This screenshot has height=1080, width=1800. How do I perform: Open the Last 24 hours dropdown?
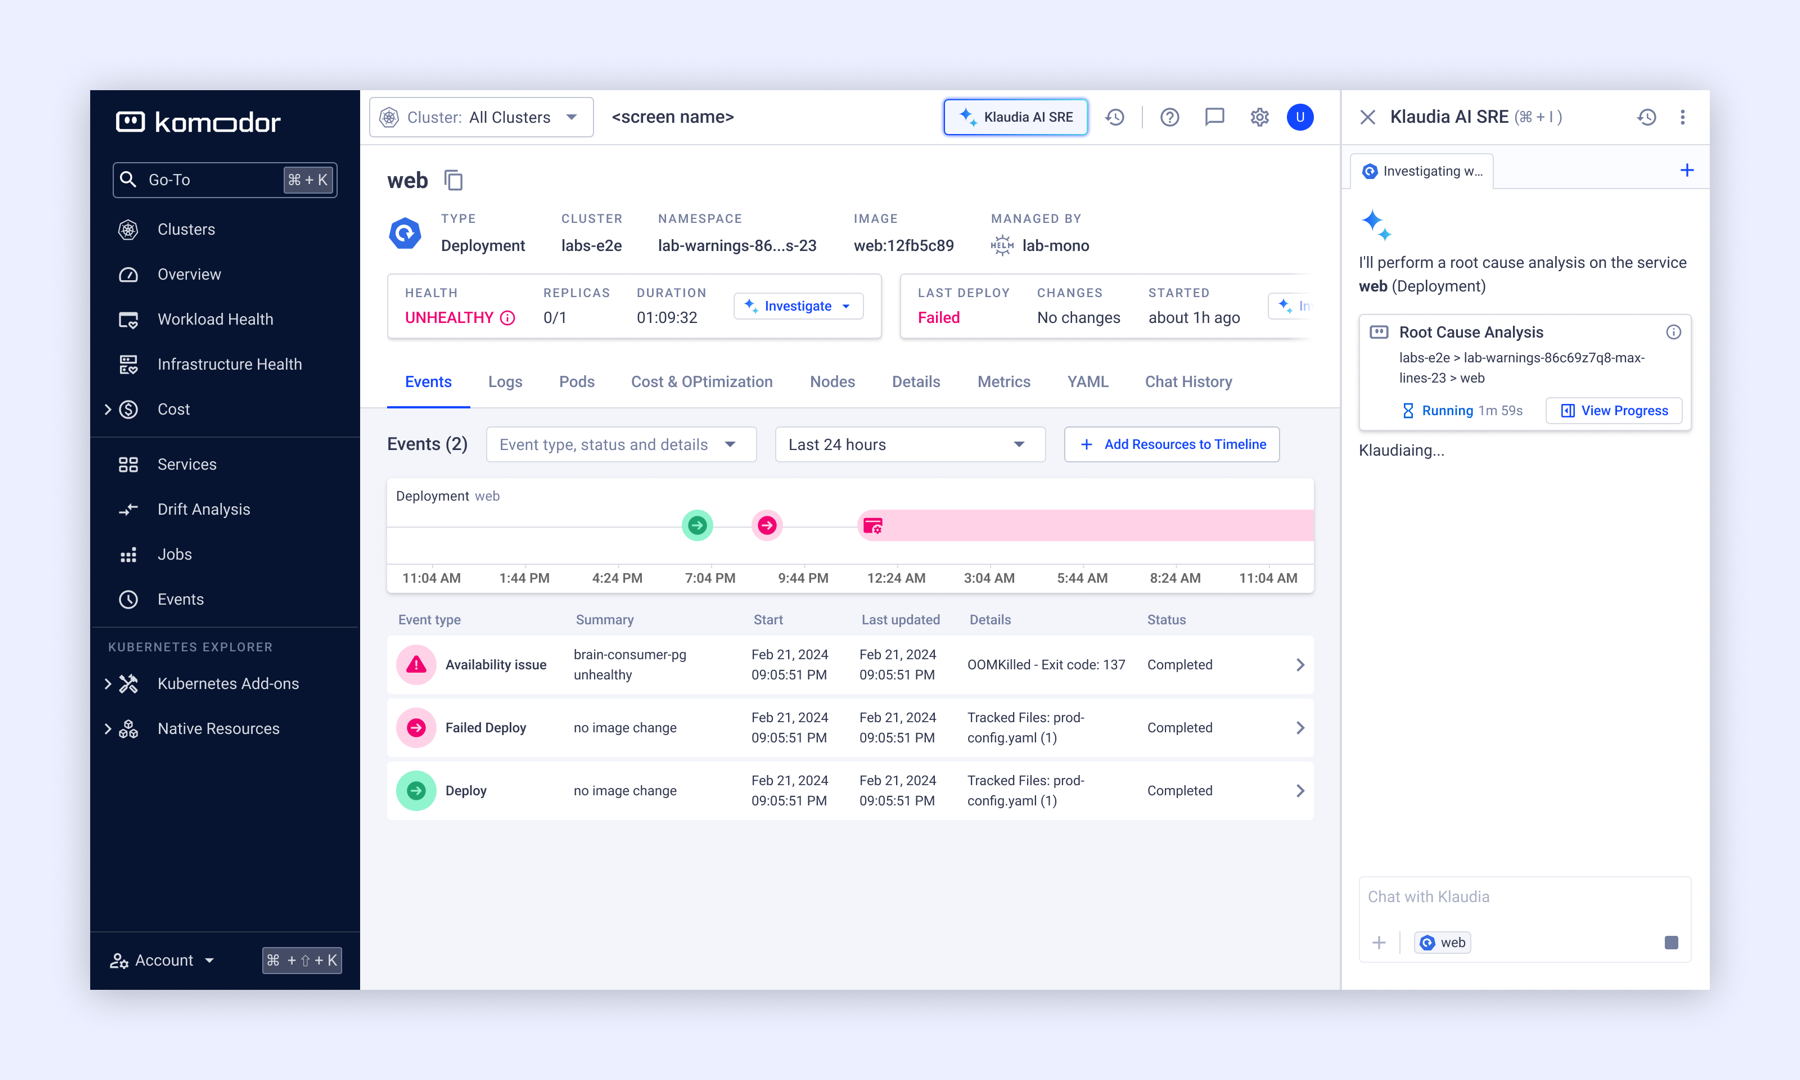point(910,444)
